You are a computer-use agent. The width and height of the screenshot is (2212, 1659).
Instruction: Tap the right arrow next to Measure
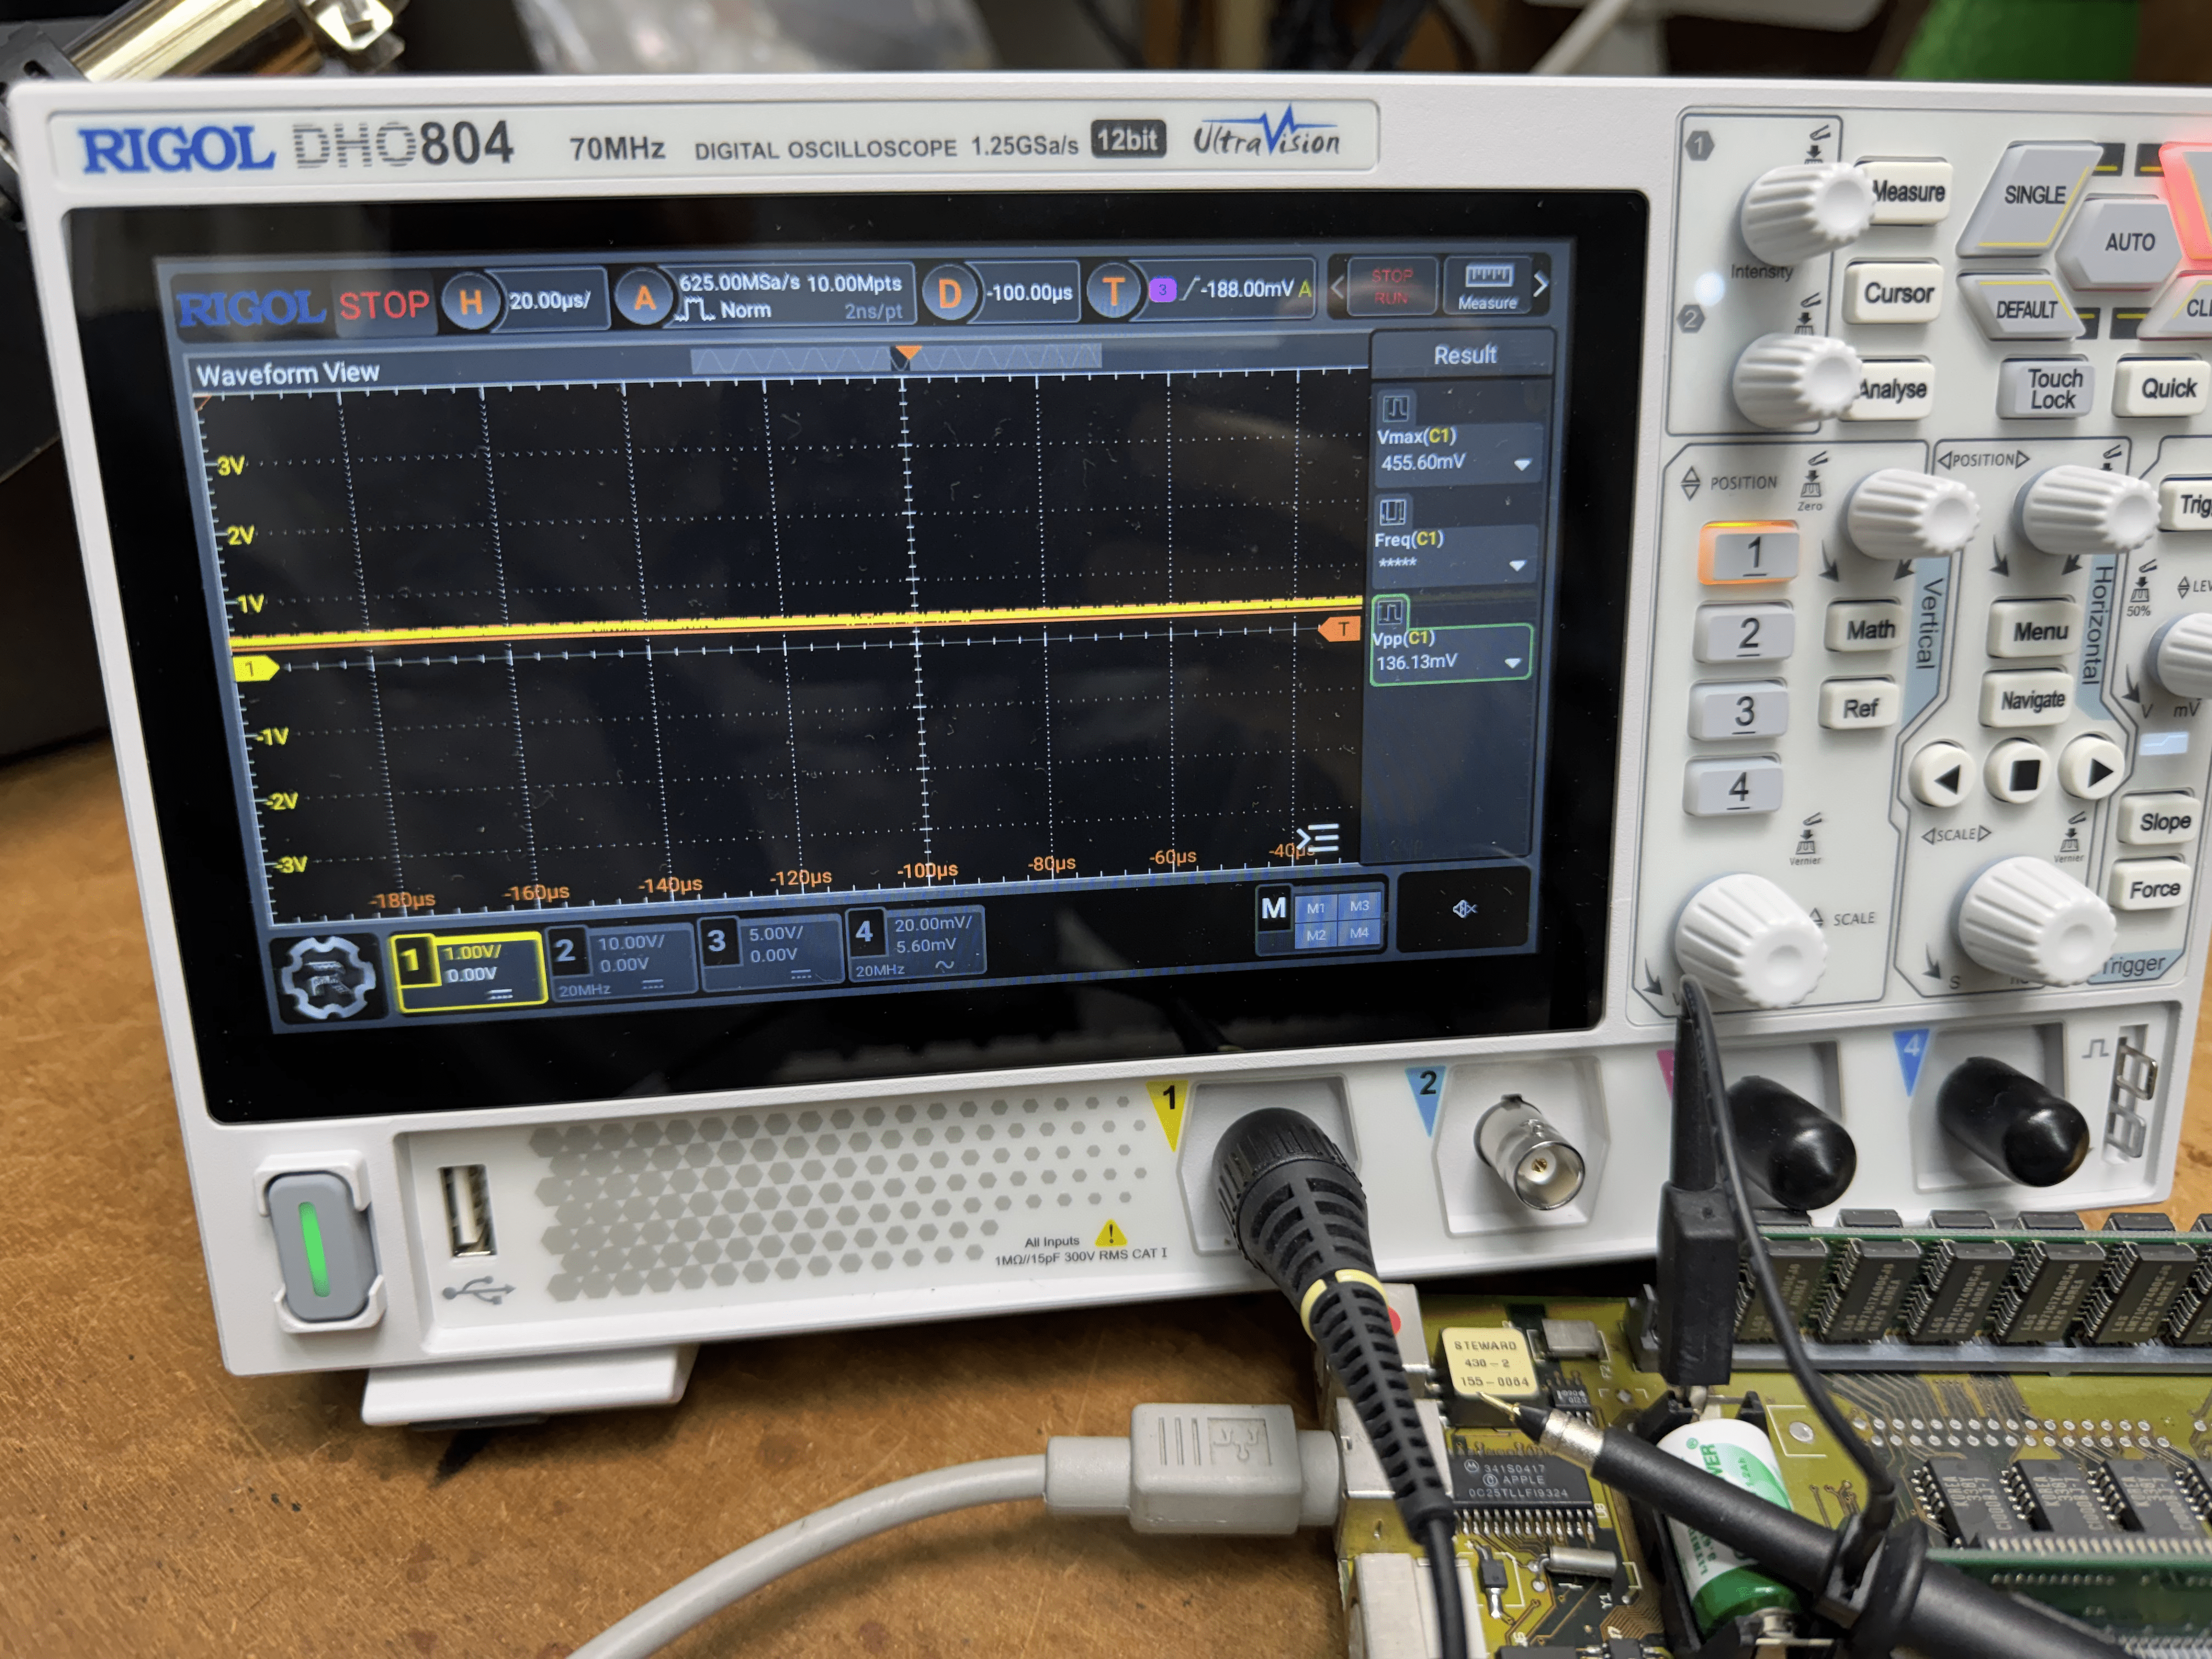point(1540,285)
